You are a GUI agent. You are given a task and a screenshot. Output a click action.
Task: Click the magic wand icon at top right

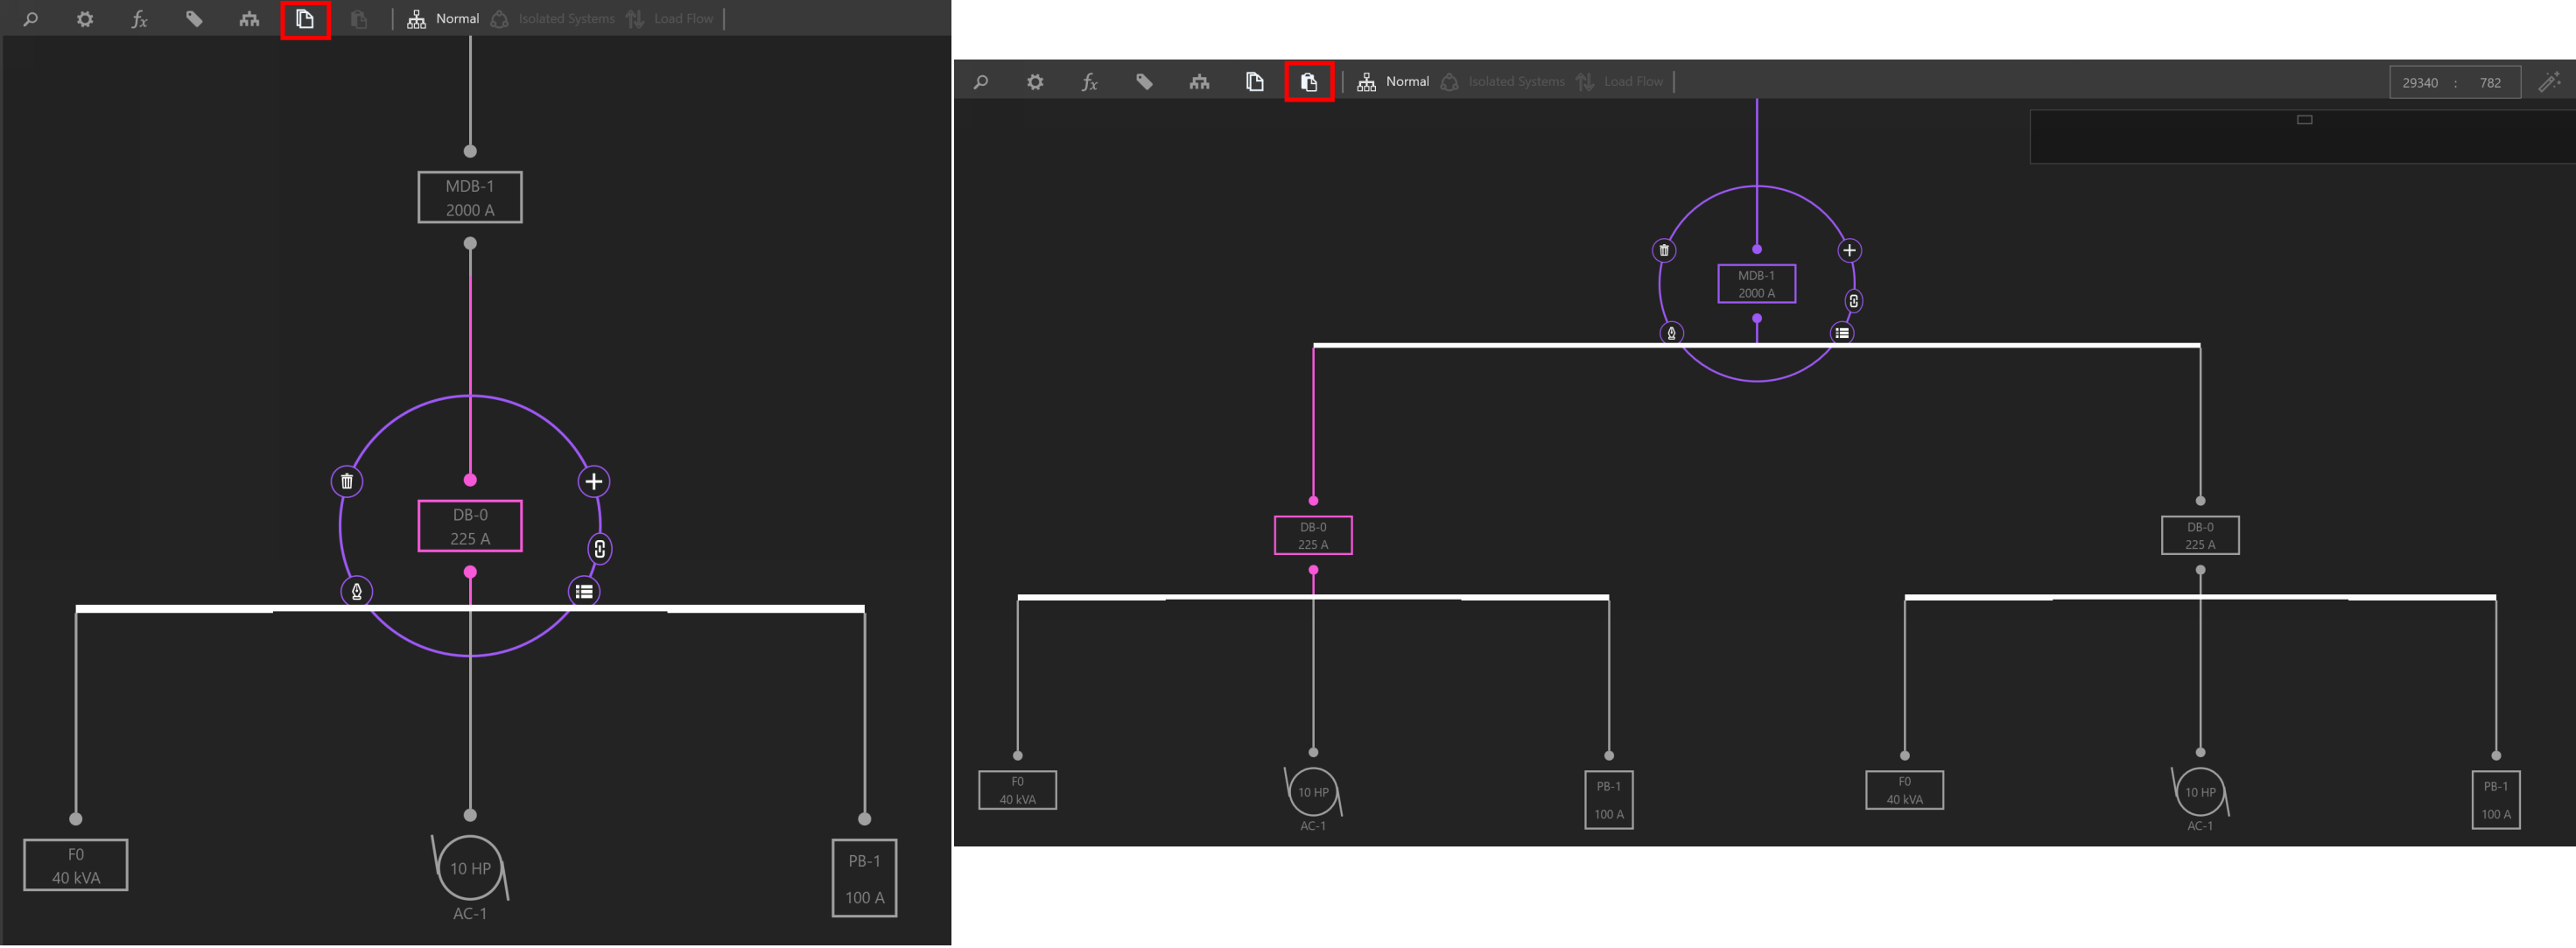point(2548,82)
